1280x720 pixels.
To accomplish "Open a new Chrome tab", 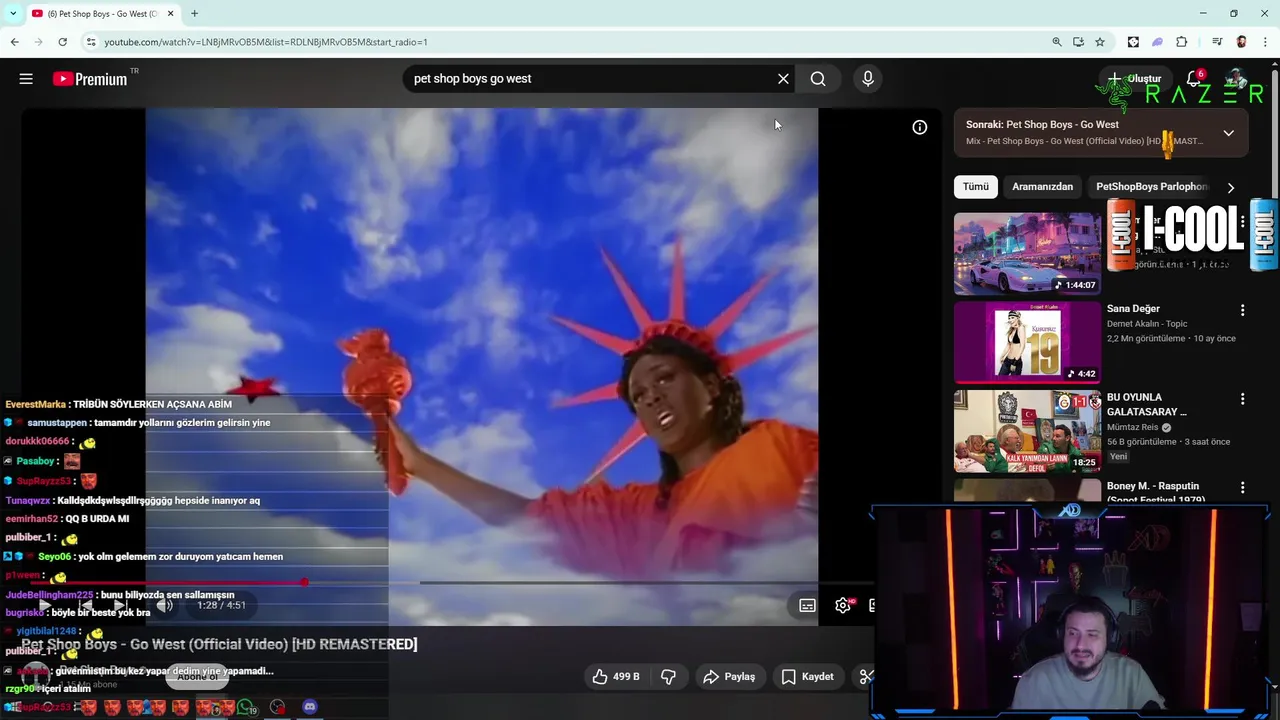I will (194, 14).
